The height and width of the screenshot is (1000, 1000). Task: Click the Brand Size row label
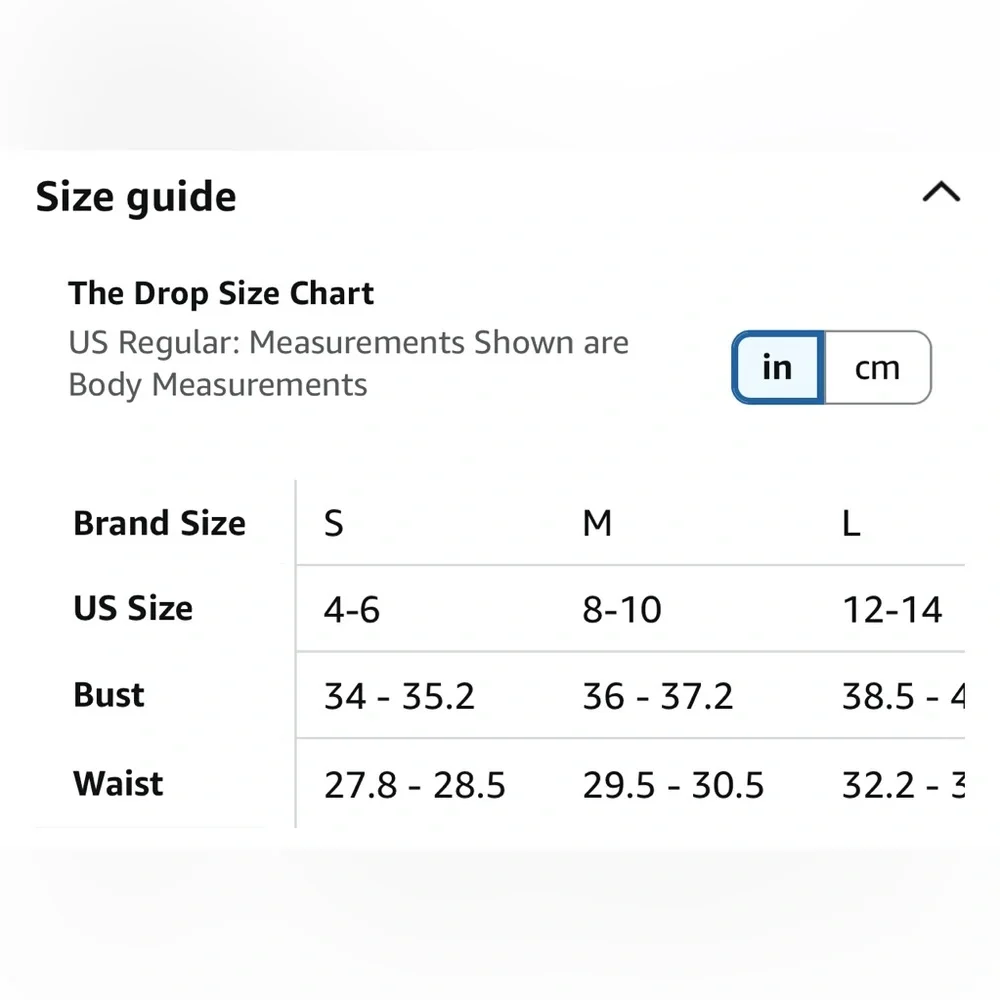tap(159, 523)
